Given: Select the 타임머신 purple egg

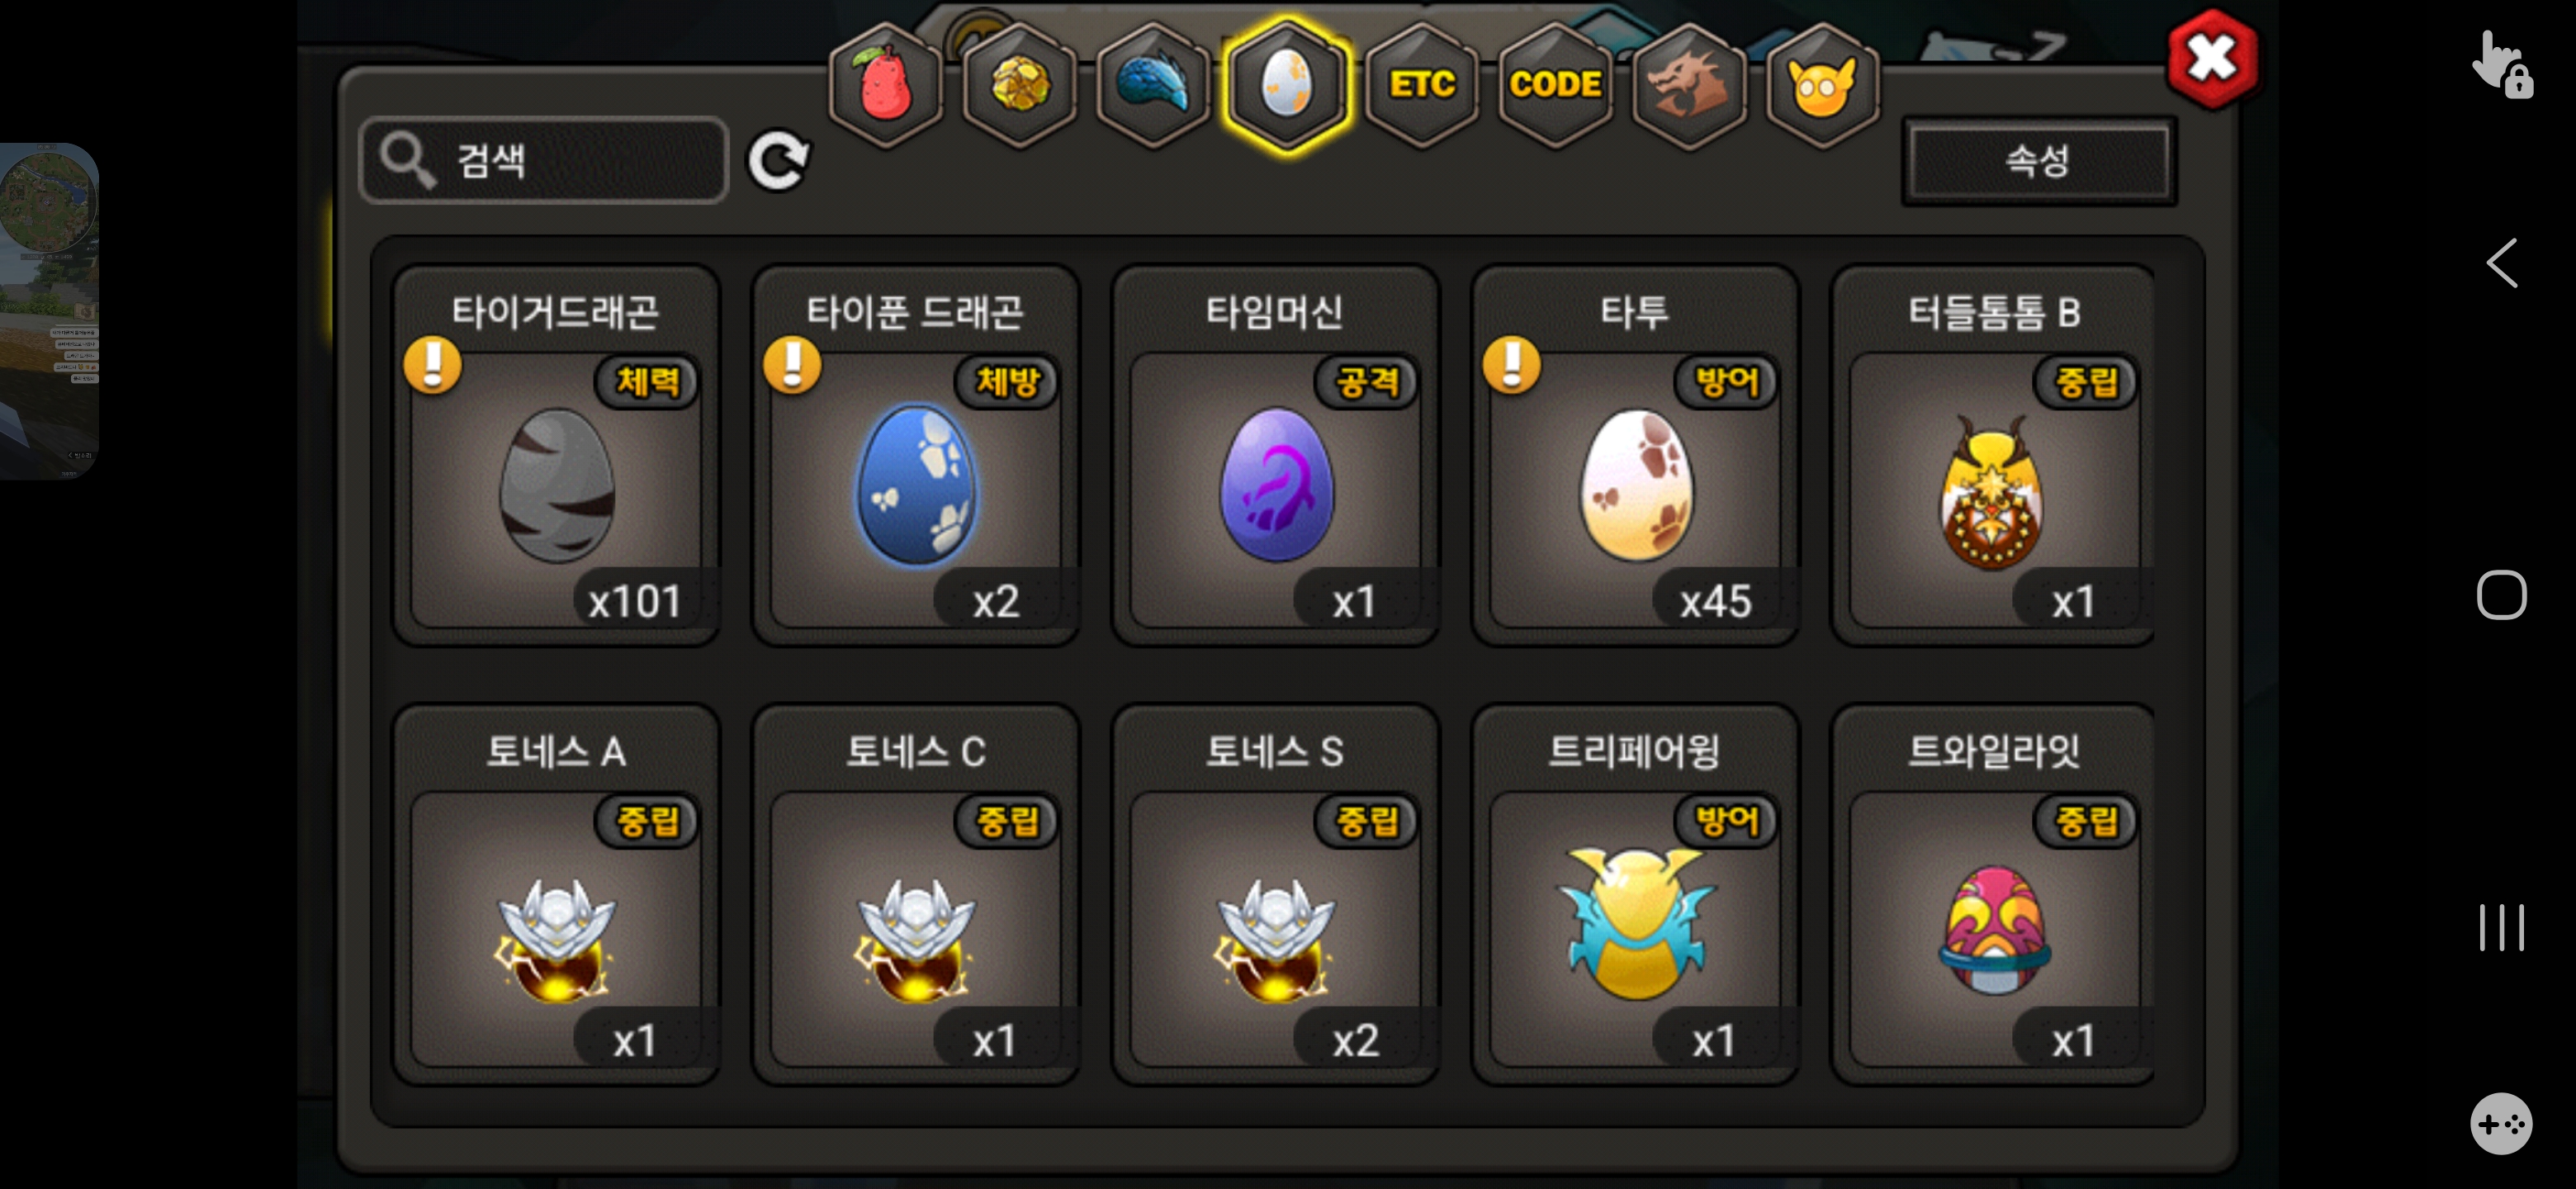Looking at the screenshot, I should coord(1275,455).
